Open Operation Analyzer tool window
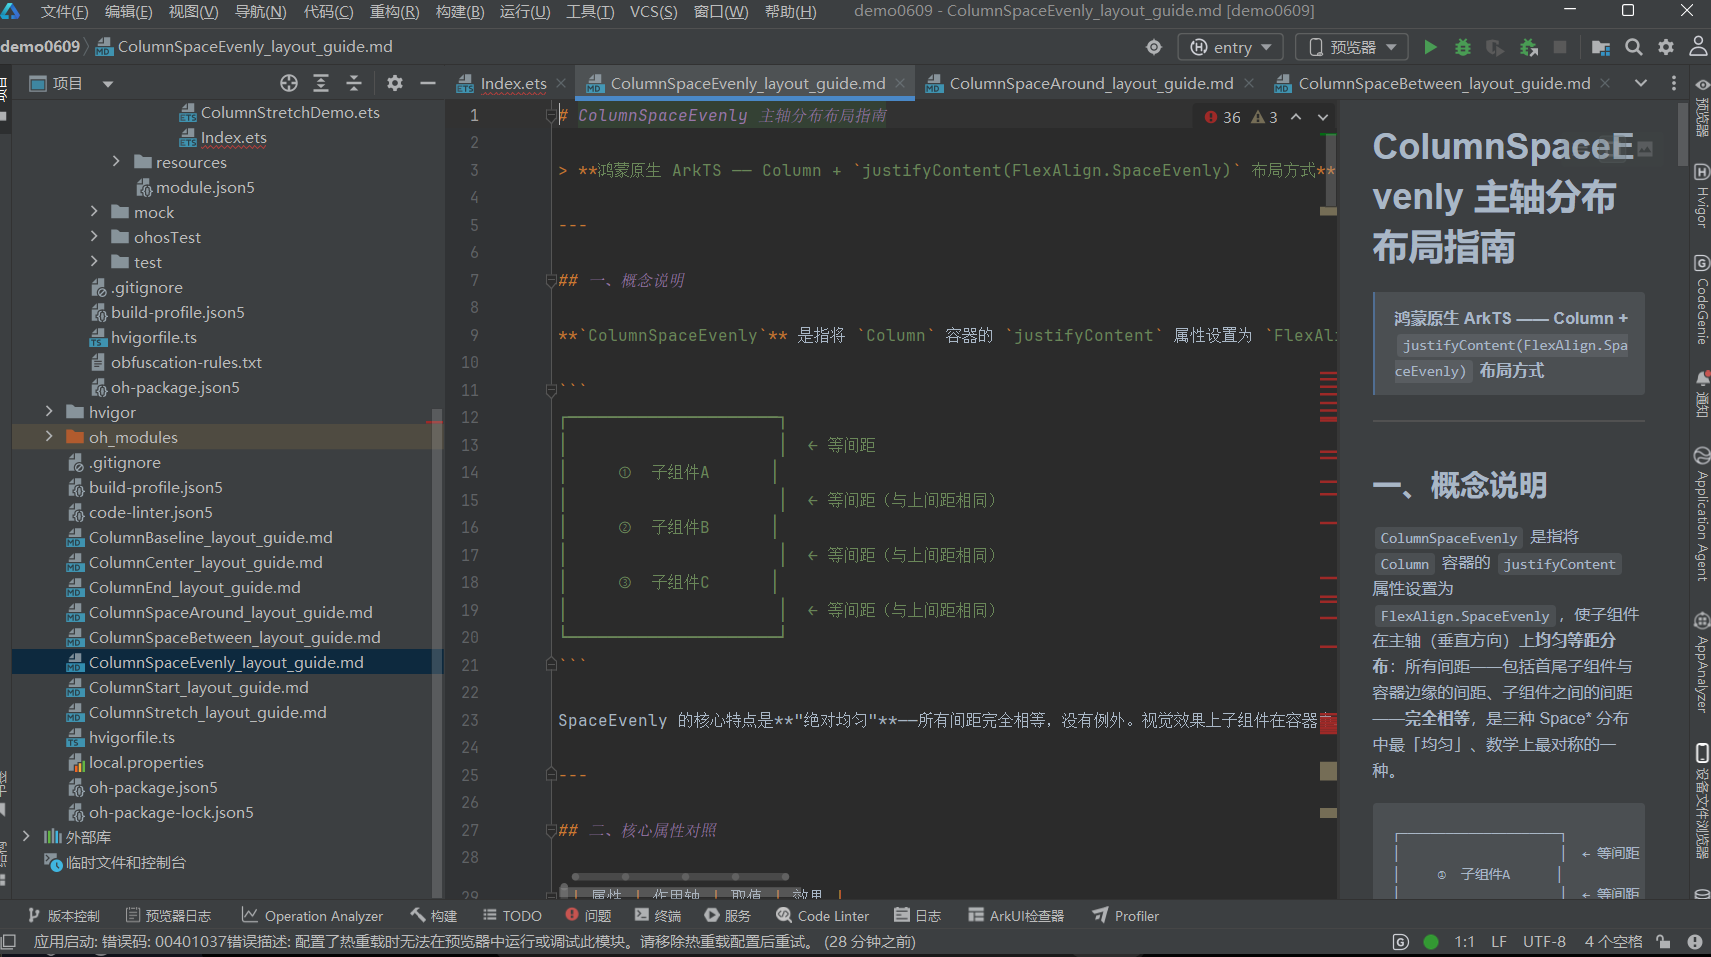The height and width of the screenshot is (957, 1711). [312, 916]
